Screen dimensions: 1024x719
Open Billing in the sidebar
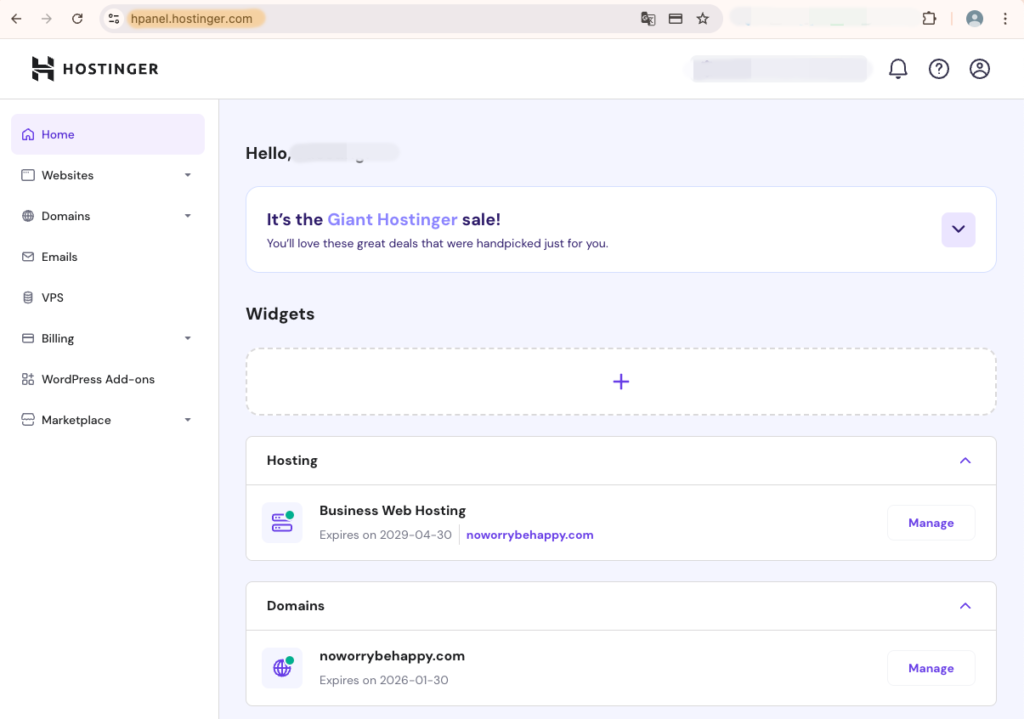point(108,338)
